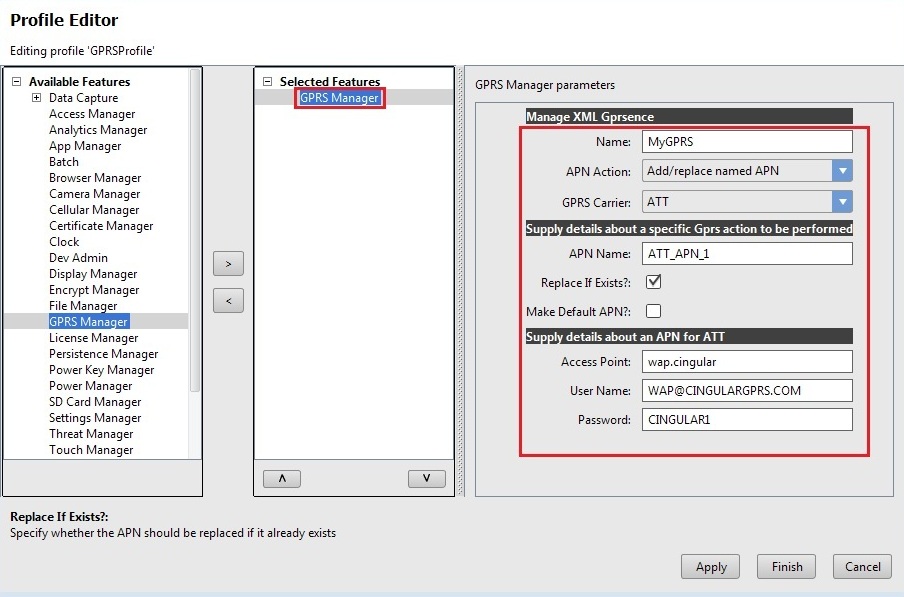Screen dimensions: 904x597
Task: Expand the Data Capture tree node
Action: click(36, 98)
